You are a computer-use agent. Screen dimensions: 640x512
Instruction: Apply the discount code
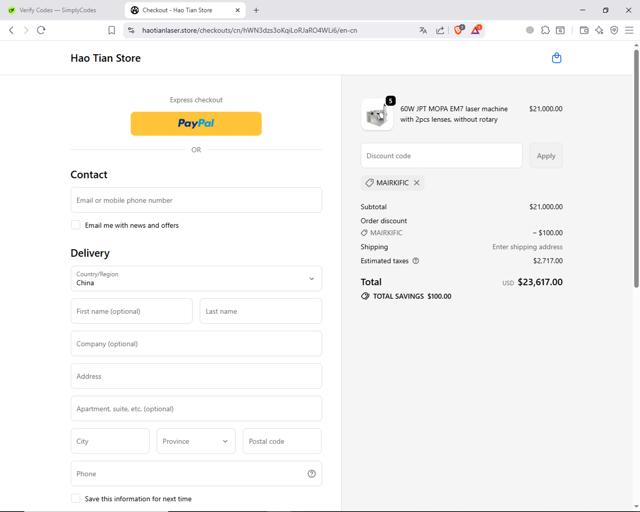546,156
